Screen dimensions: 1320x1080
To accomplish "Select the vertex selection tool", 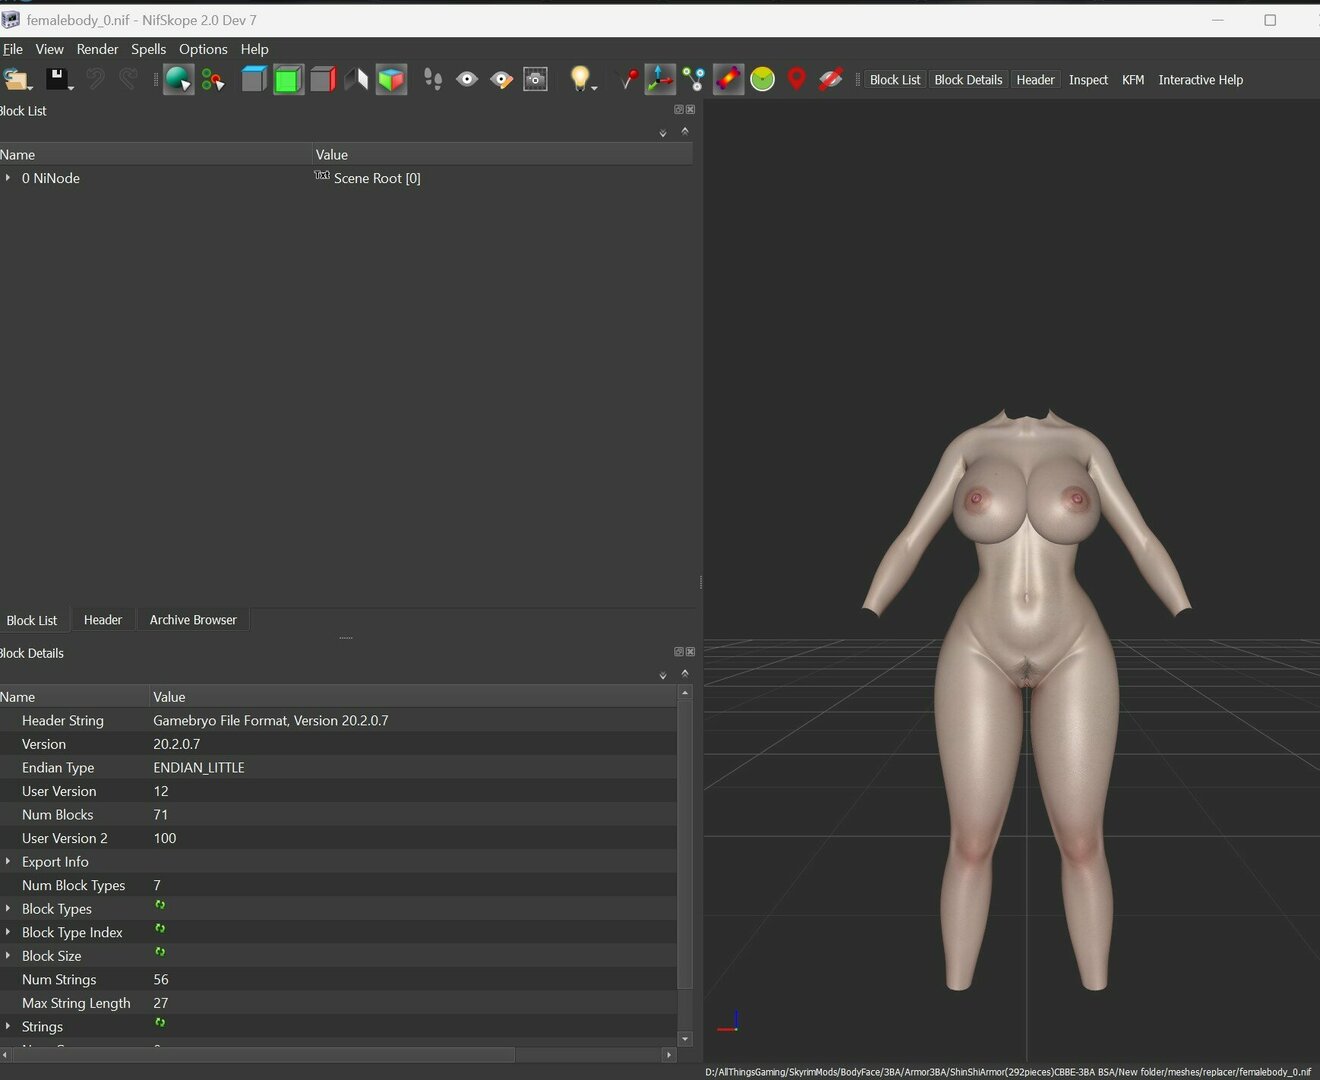I will tap(212, 80).
